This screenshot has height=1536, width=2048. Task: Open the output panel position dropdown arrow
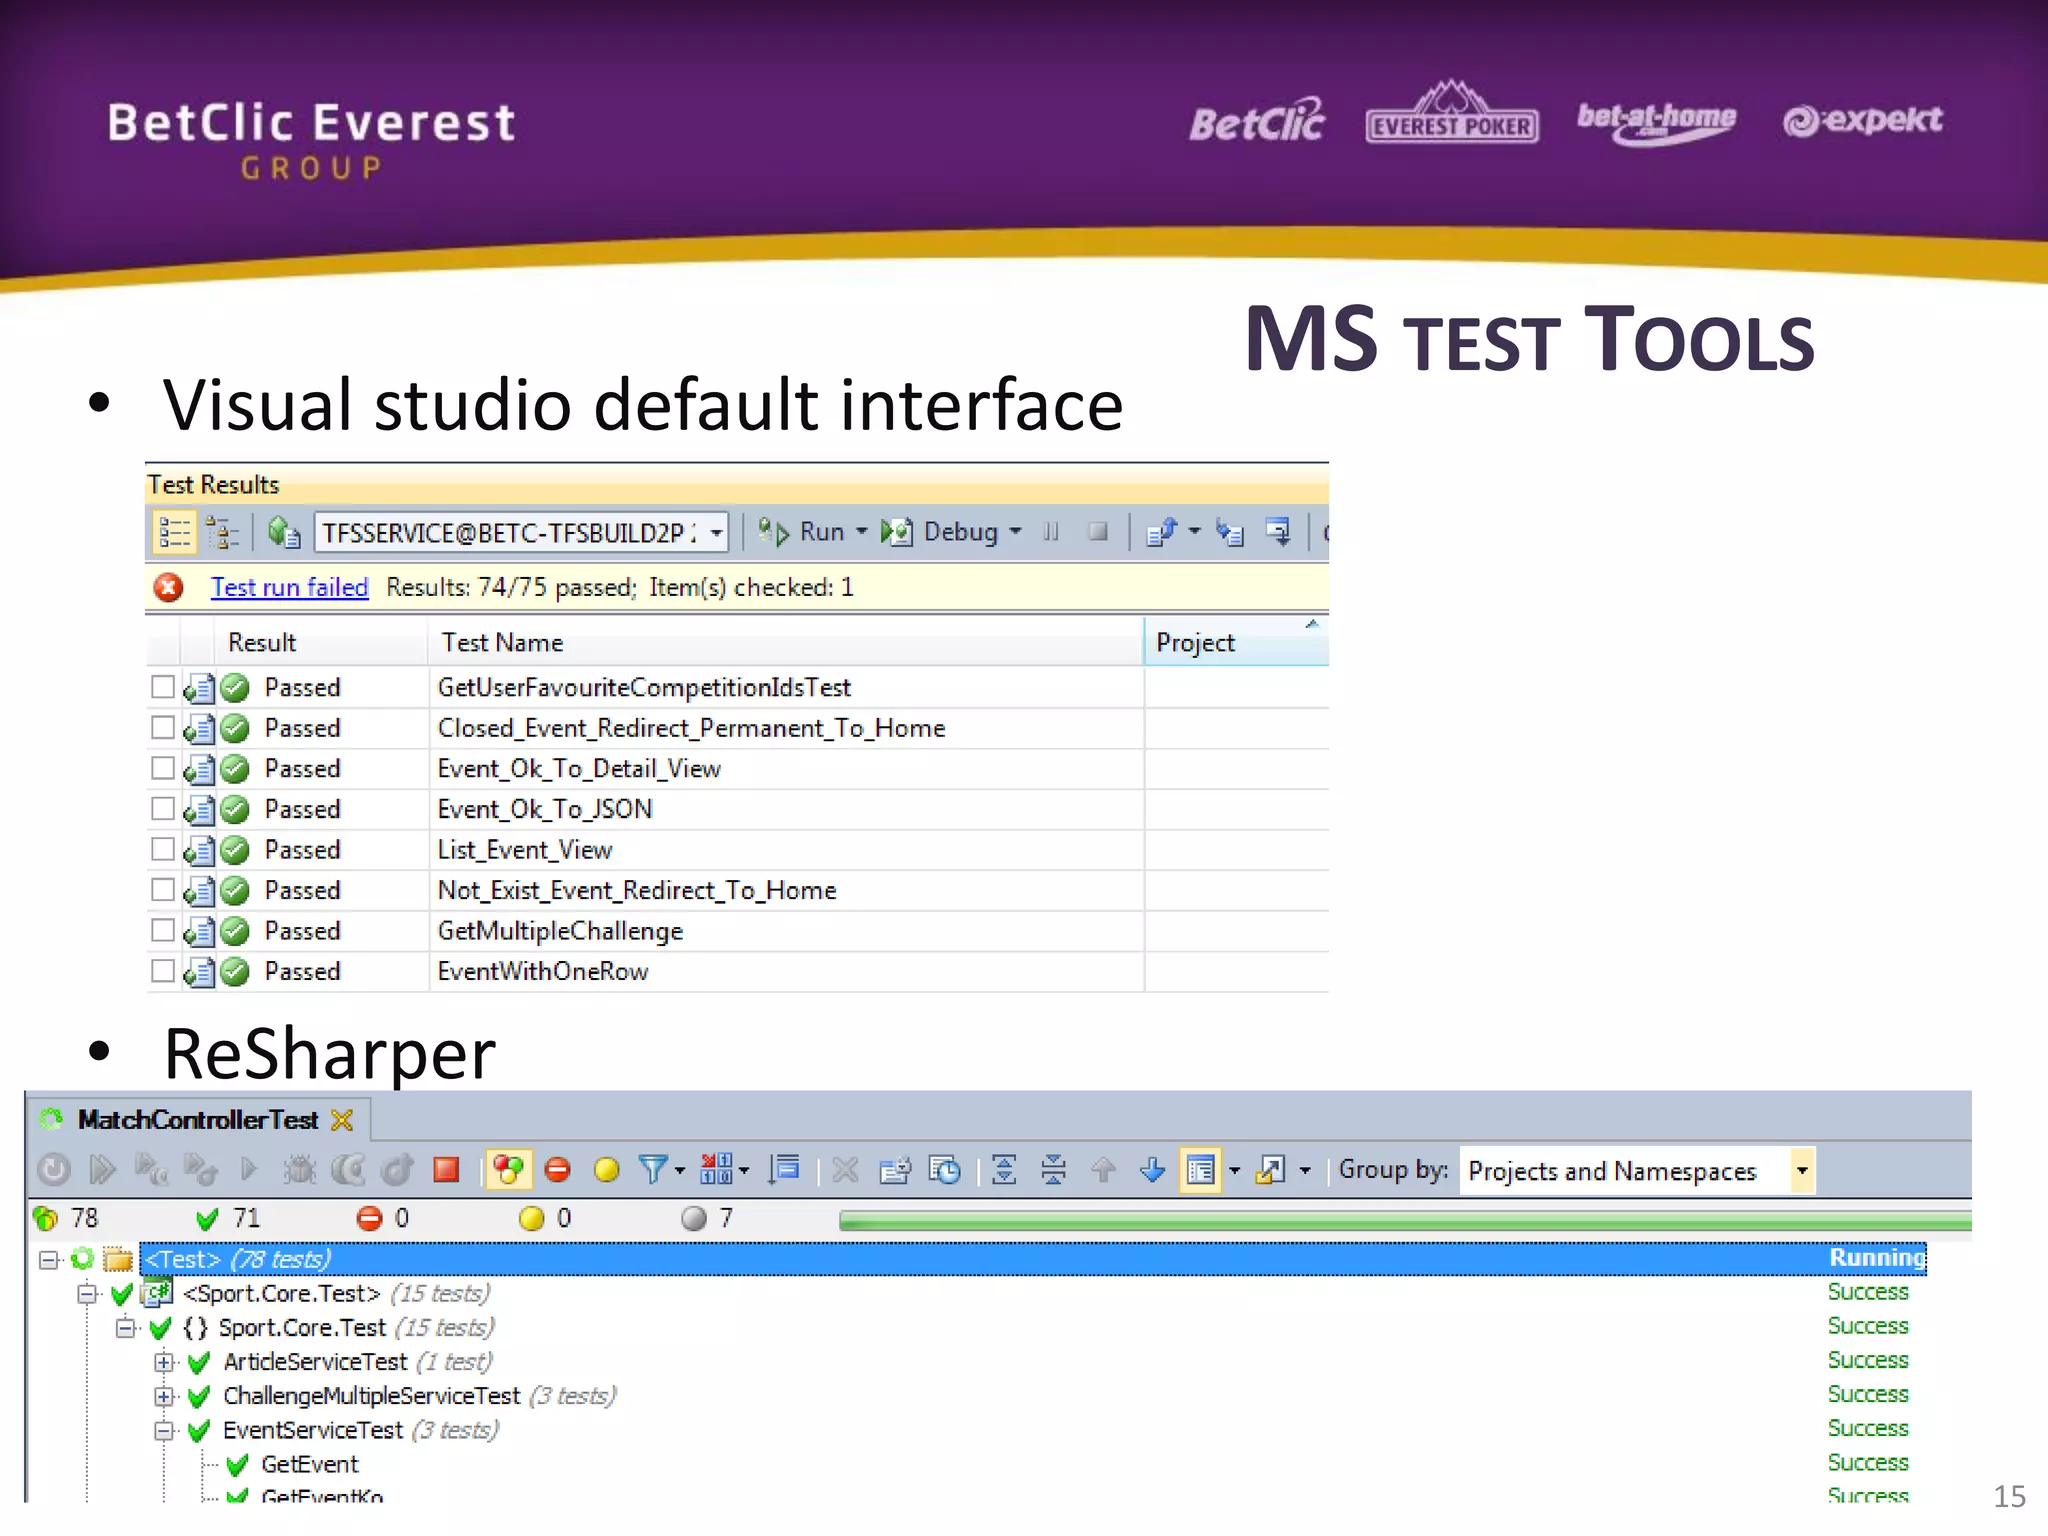[1235, 1170]
